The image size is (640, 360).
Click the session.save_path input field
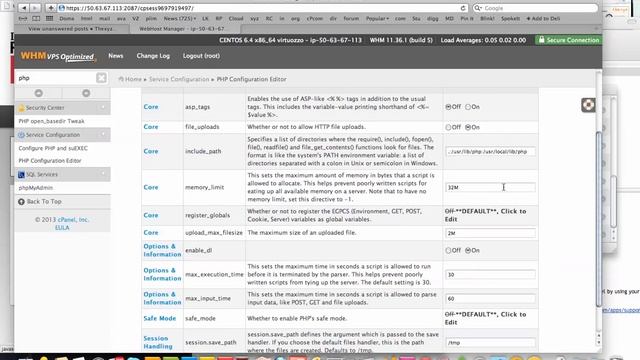tap(490, 343)
